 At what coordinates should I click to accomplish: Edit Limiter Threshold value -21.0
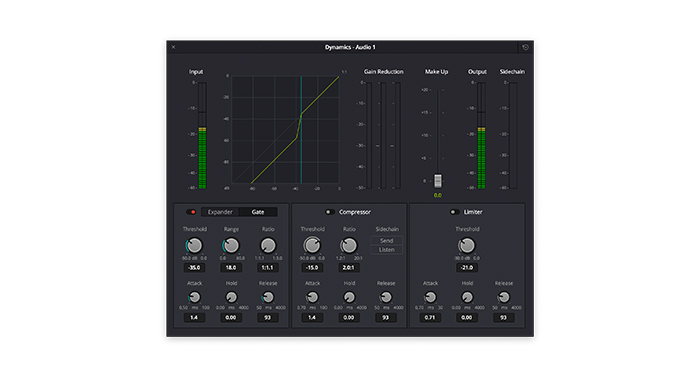[x=467, y=267]
